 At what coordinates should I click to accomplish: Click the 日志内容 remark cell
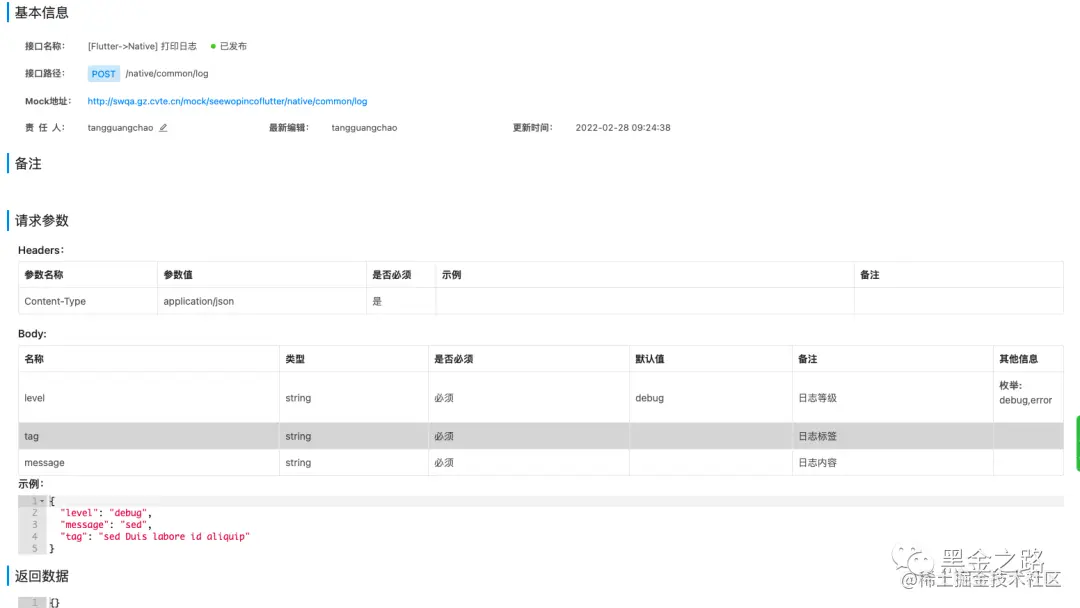[892, 463]
